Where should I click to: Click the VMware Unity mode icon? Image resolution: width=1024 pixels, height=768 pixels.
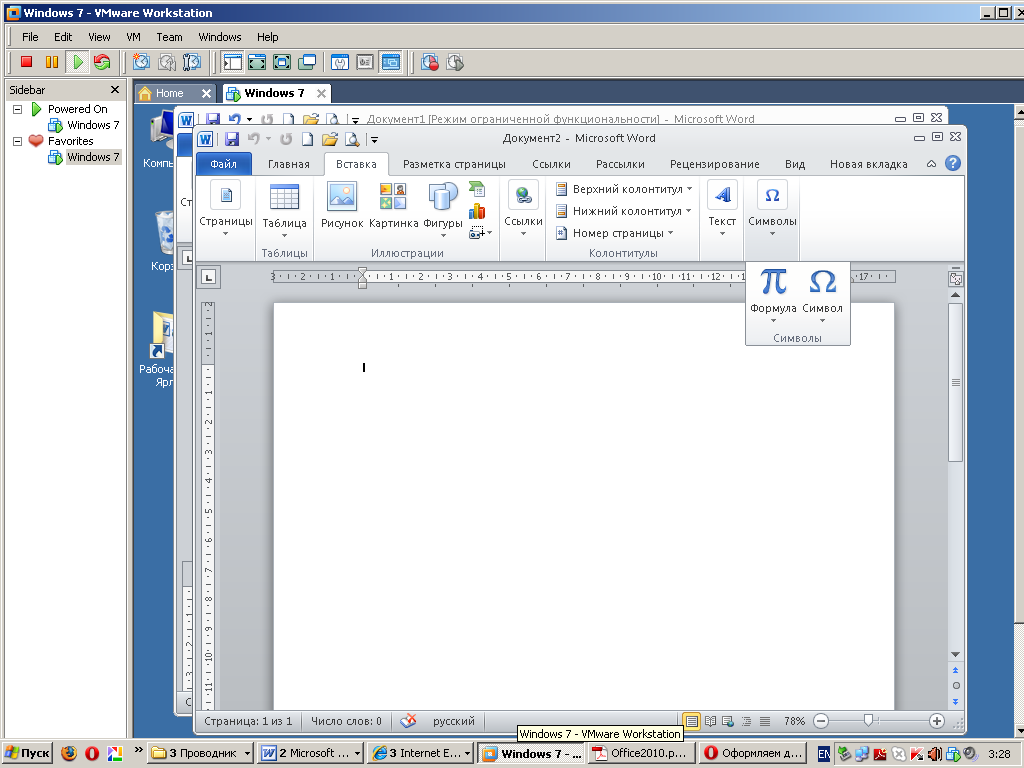click(307, 62)
